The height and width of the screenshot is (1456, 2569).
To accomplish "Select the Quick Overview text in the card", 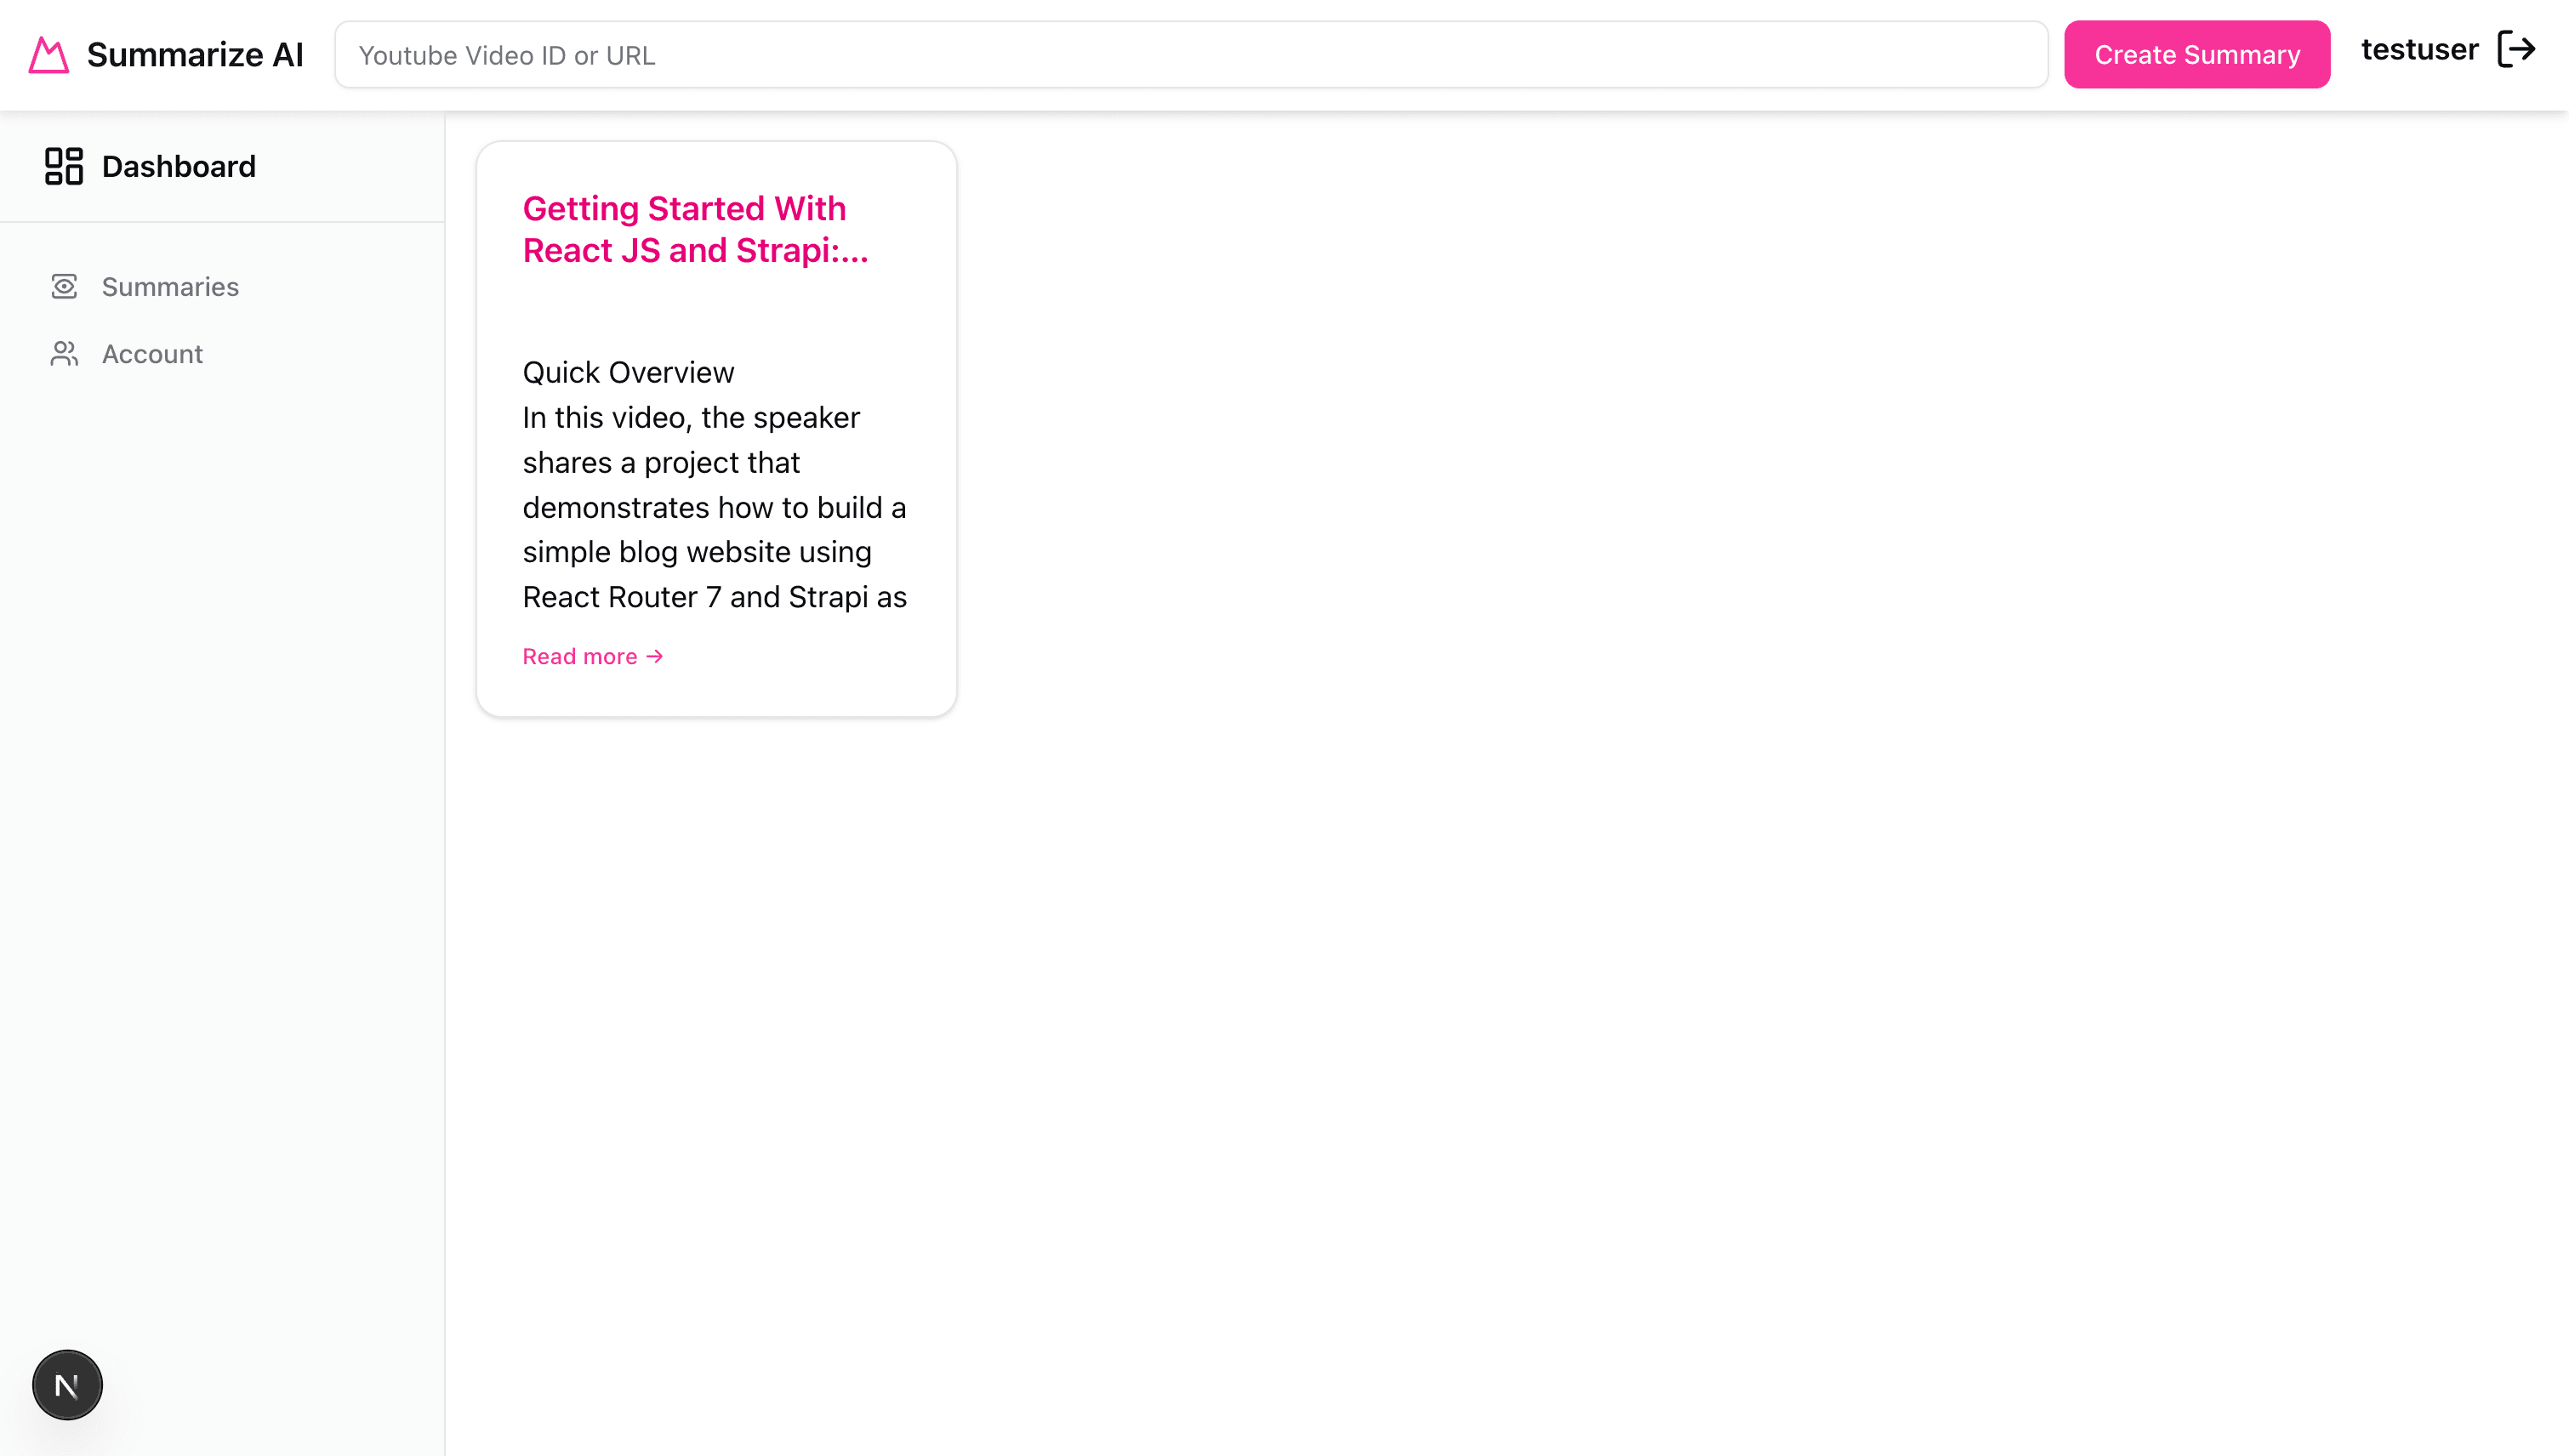I will [628, 372].
